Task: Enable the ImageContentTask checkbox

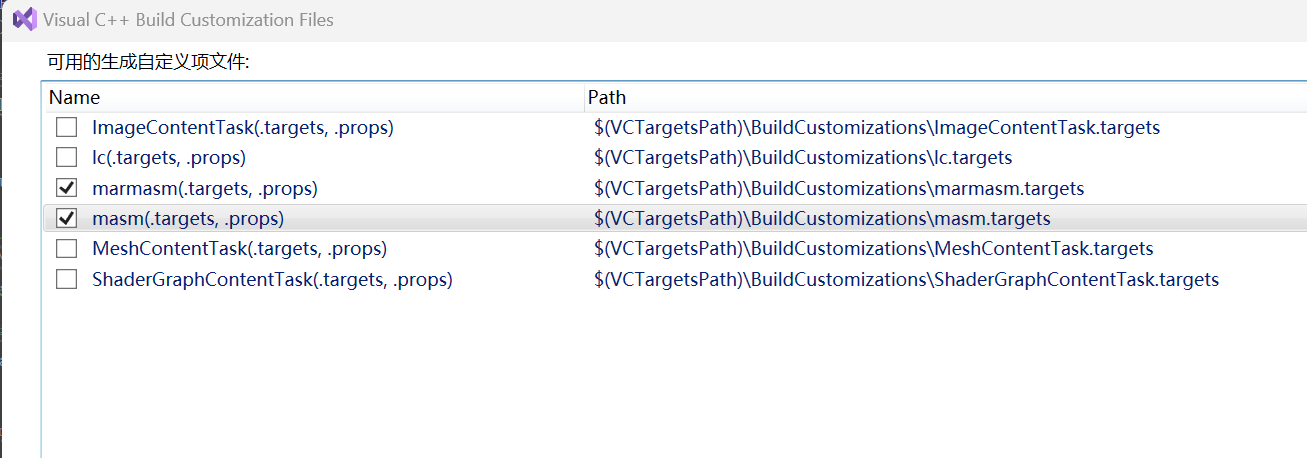Action: (x=66, y=127)
